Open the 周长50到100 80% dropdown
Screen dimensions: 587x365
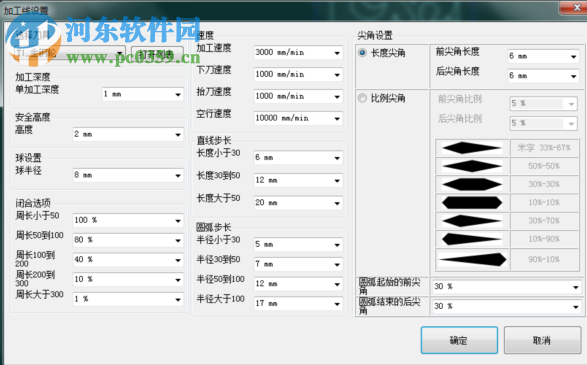point(128,240)
